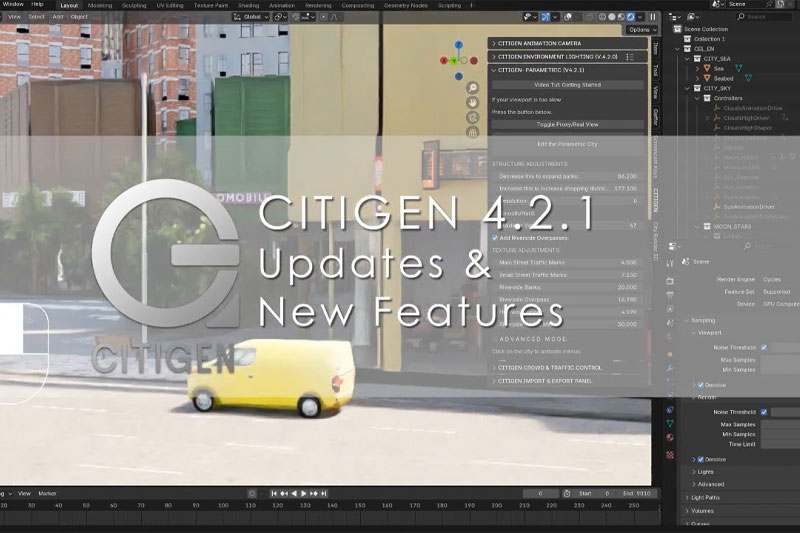The width and height of the screenshot is (800, 533).
Task: Toggle Viewport Noise Threshold checkbox
Action: click(x=764, y=347)
